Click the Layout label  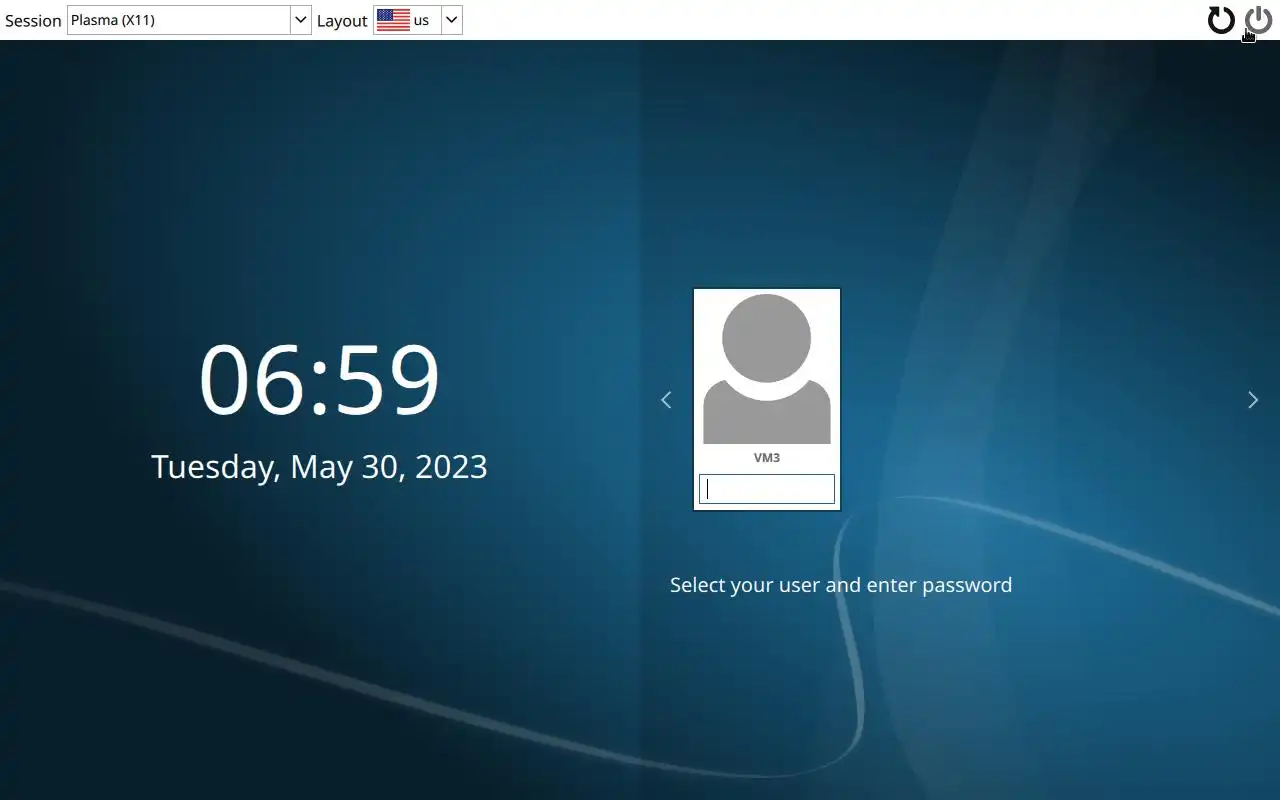coord(342,21)
